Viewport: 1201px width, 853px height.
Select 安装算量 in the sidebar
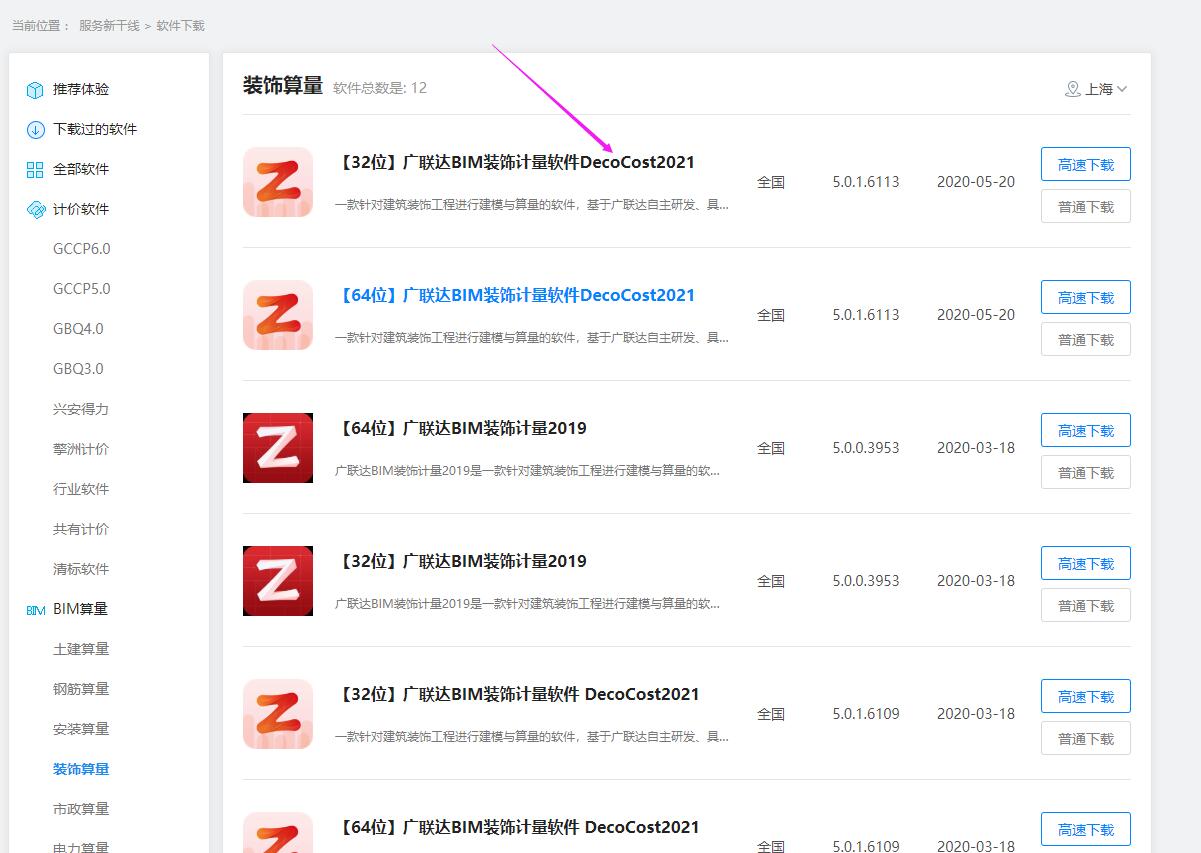pos(81,729)
